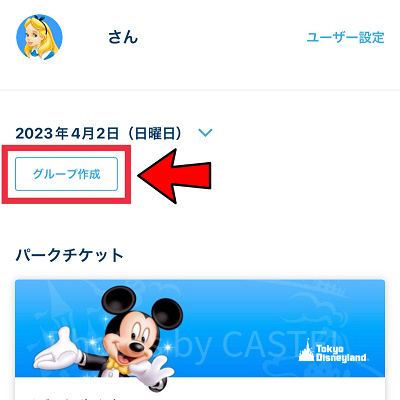Screen dimensions: 400x400
Task: Tap the (日曜日) day-of-week text
Action: click(154, 133)
